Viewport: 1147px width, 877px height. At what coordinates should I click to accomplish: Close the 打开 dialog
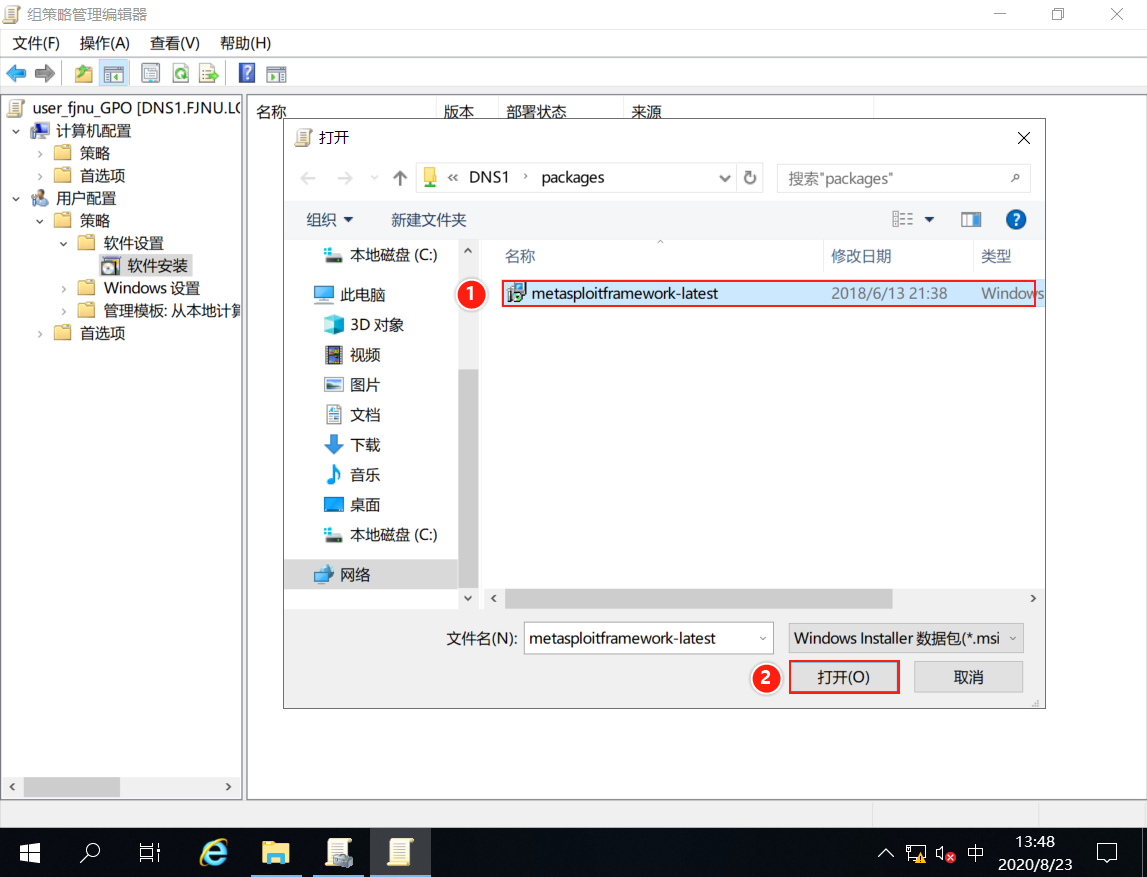[x=1023, y=138]
